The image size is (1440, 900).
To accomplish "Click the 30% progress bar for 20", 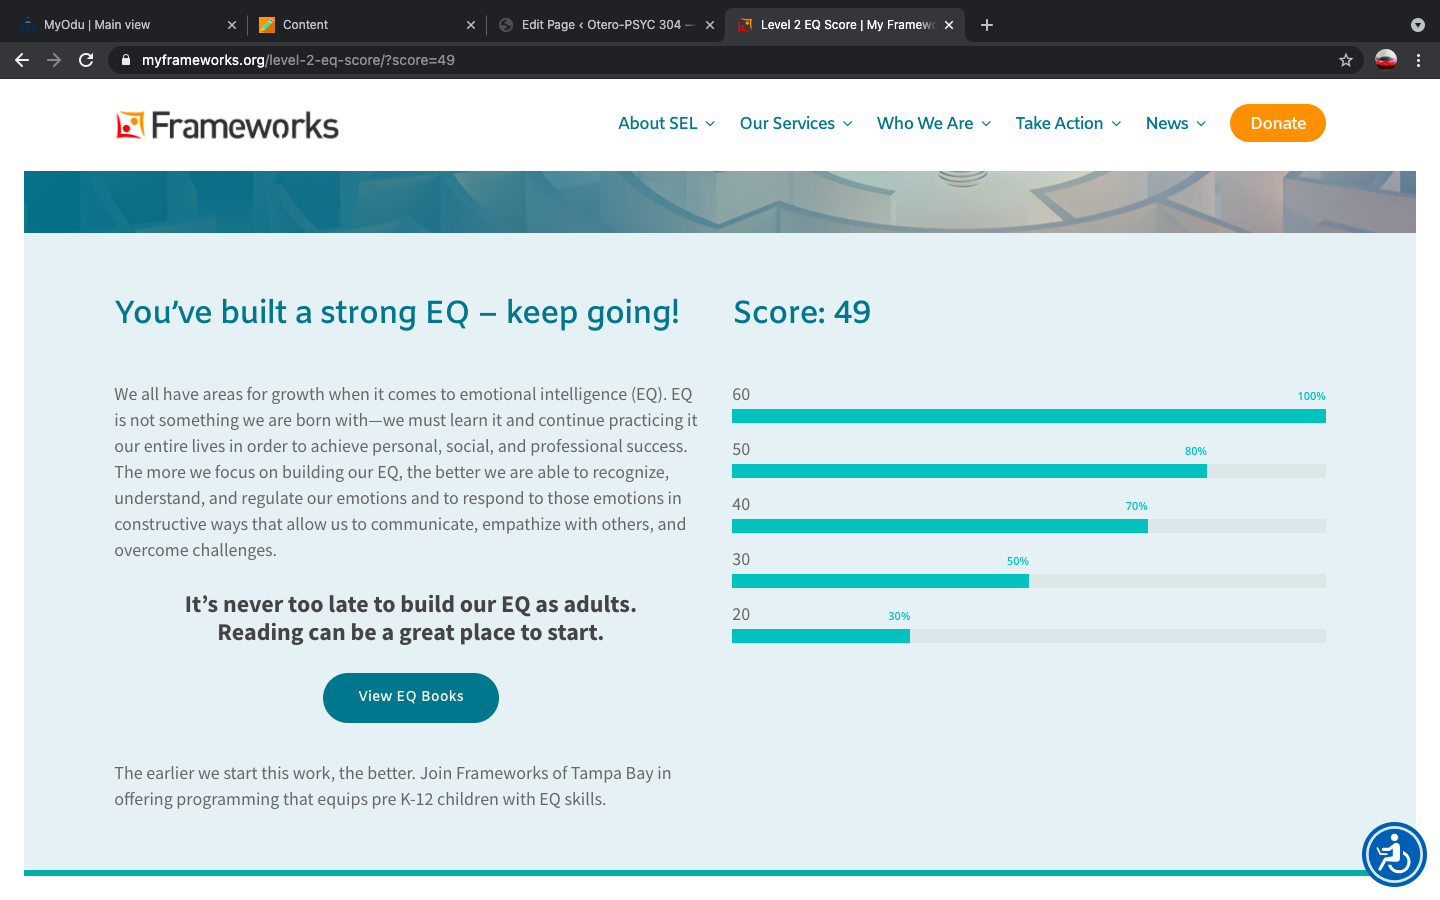I will (1029, 636).
